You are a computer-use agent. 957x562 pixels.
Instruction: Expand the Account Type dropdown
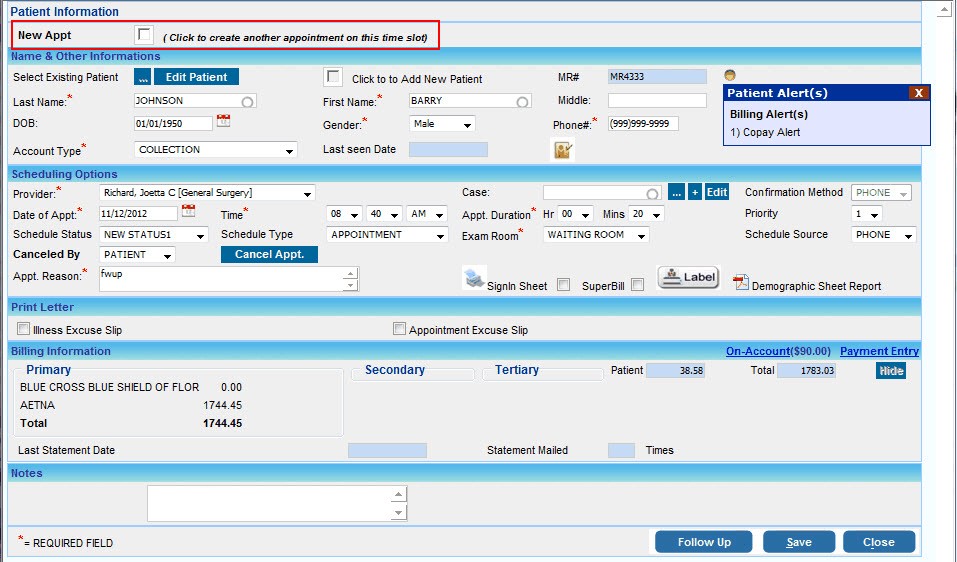[216, 150]
